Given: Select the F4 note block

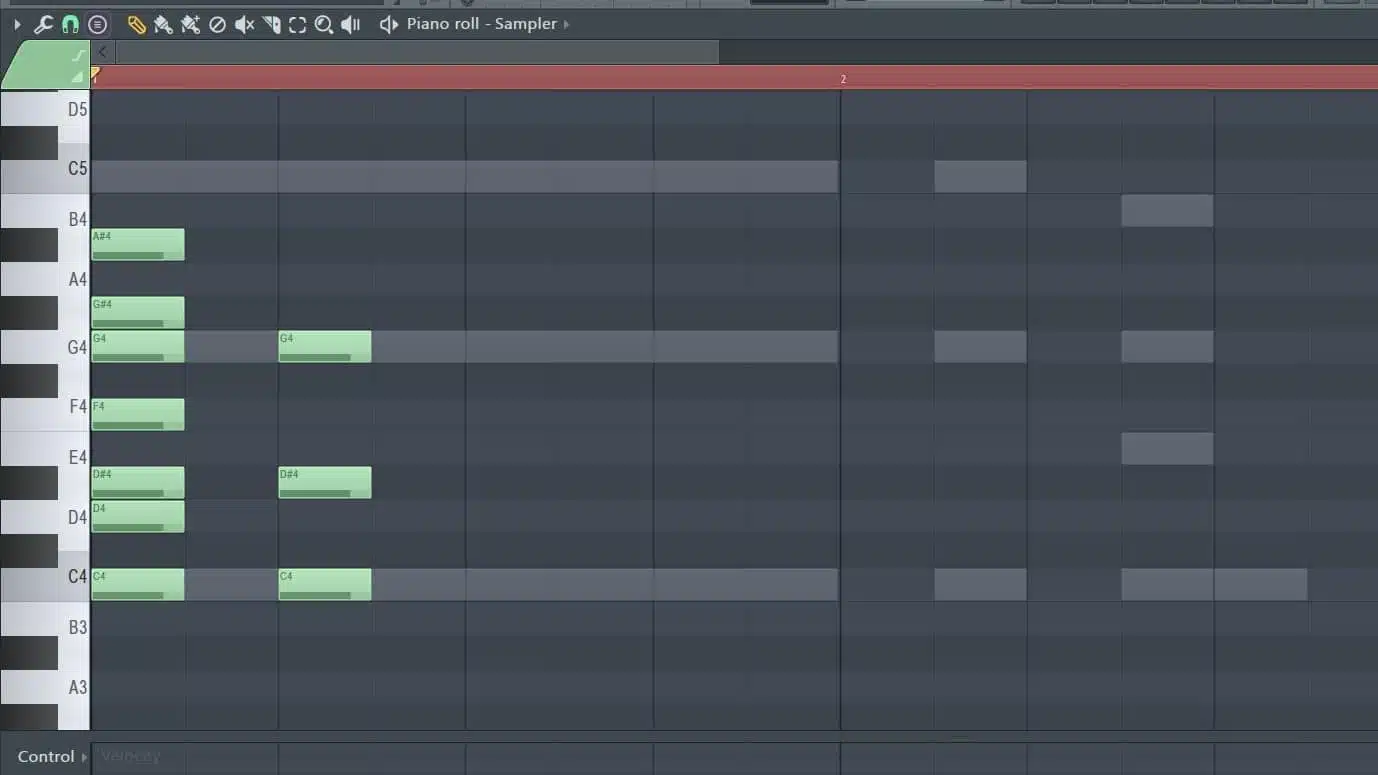Looking at the screenshot, I should coord(138,415).
